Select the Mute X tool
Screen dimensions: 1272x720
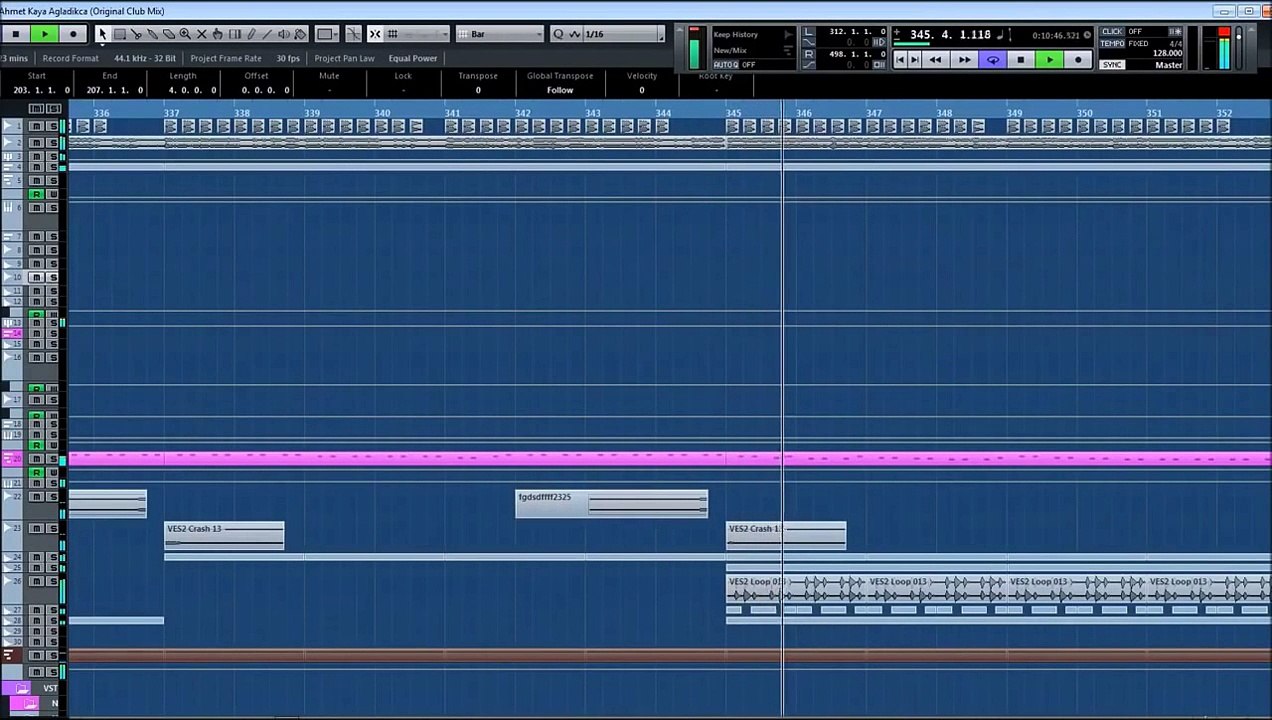(201, 34)
